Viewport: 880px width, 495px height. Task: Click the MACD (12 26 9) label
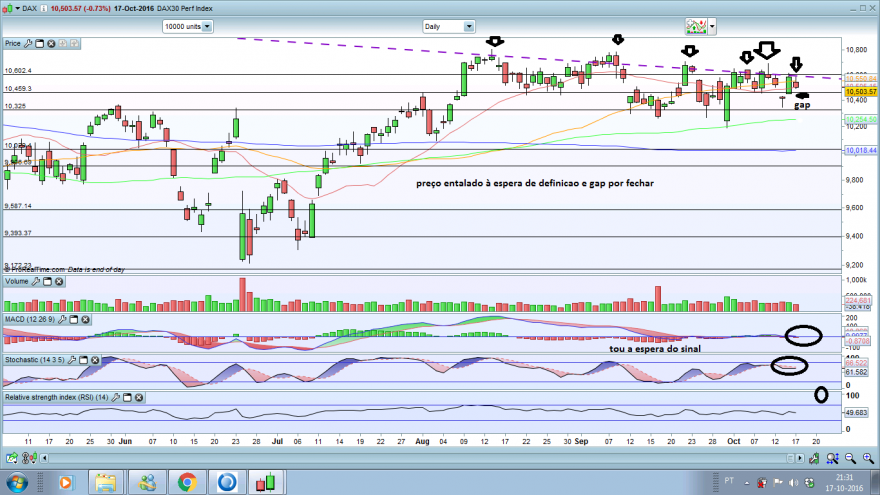pyautogui.click(x=30, y=319)
